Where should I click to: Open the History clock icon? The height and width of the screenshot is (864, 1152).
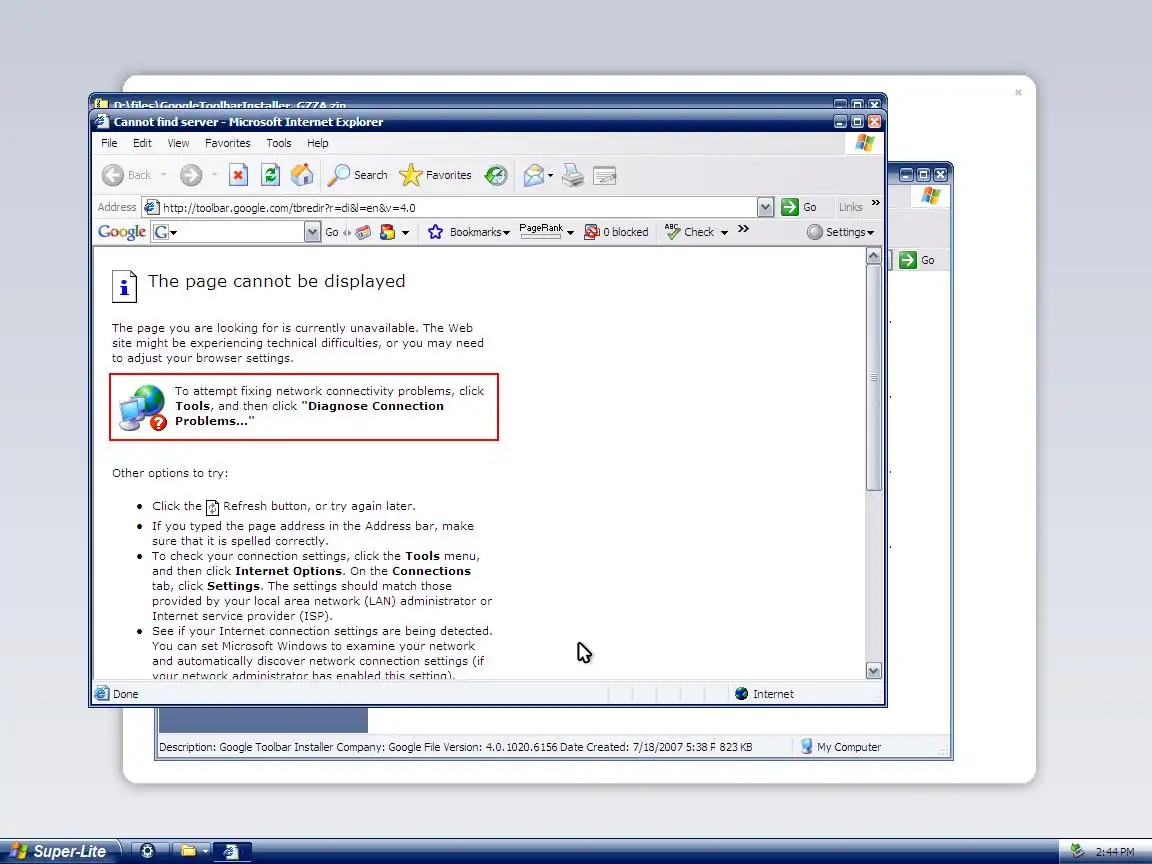pyautogui.click(x=496, y=175)
